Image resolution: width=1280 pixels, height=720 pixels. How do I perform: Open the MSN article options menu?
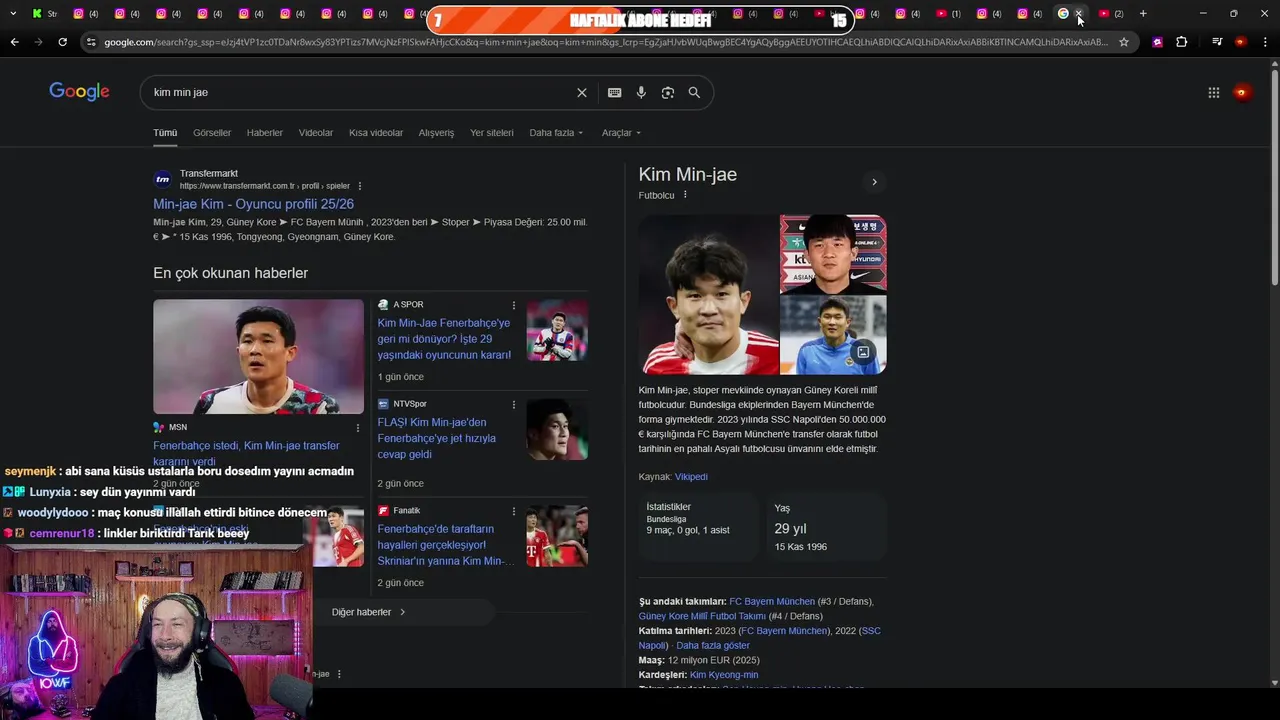pyautogui.click(x=358, y=428)
